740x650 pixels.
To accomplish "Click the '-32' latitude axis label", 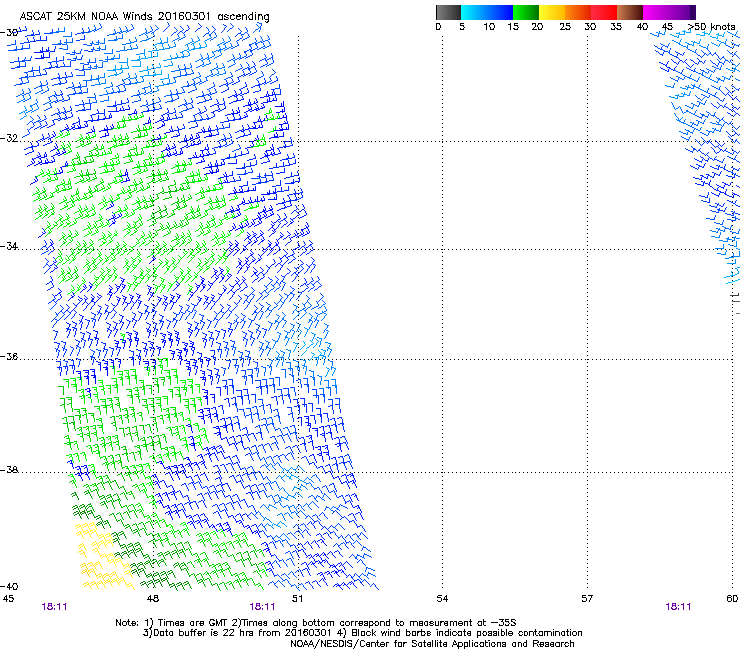I will coord(9,138).
